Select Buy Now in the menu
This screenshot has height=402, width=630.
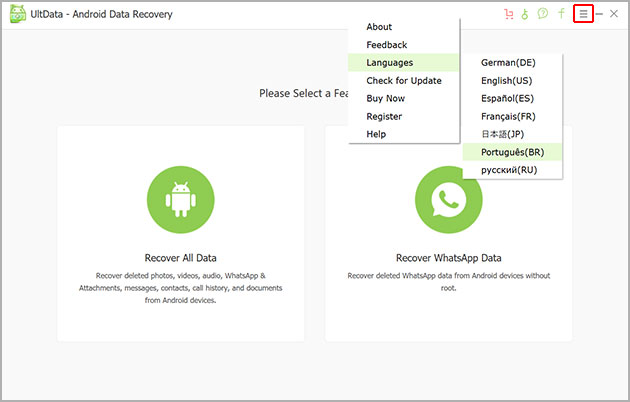click(403, 98)
